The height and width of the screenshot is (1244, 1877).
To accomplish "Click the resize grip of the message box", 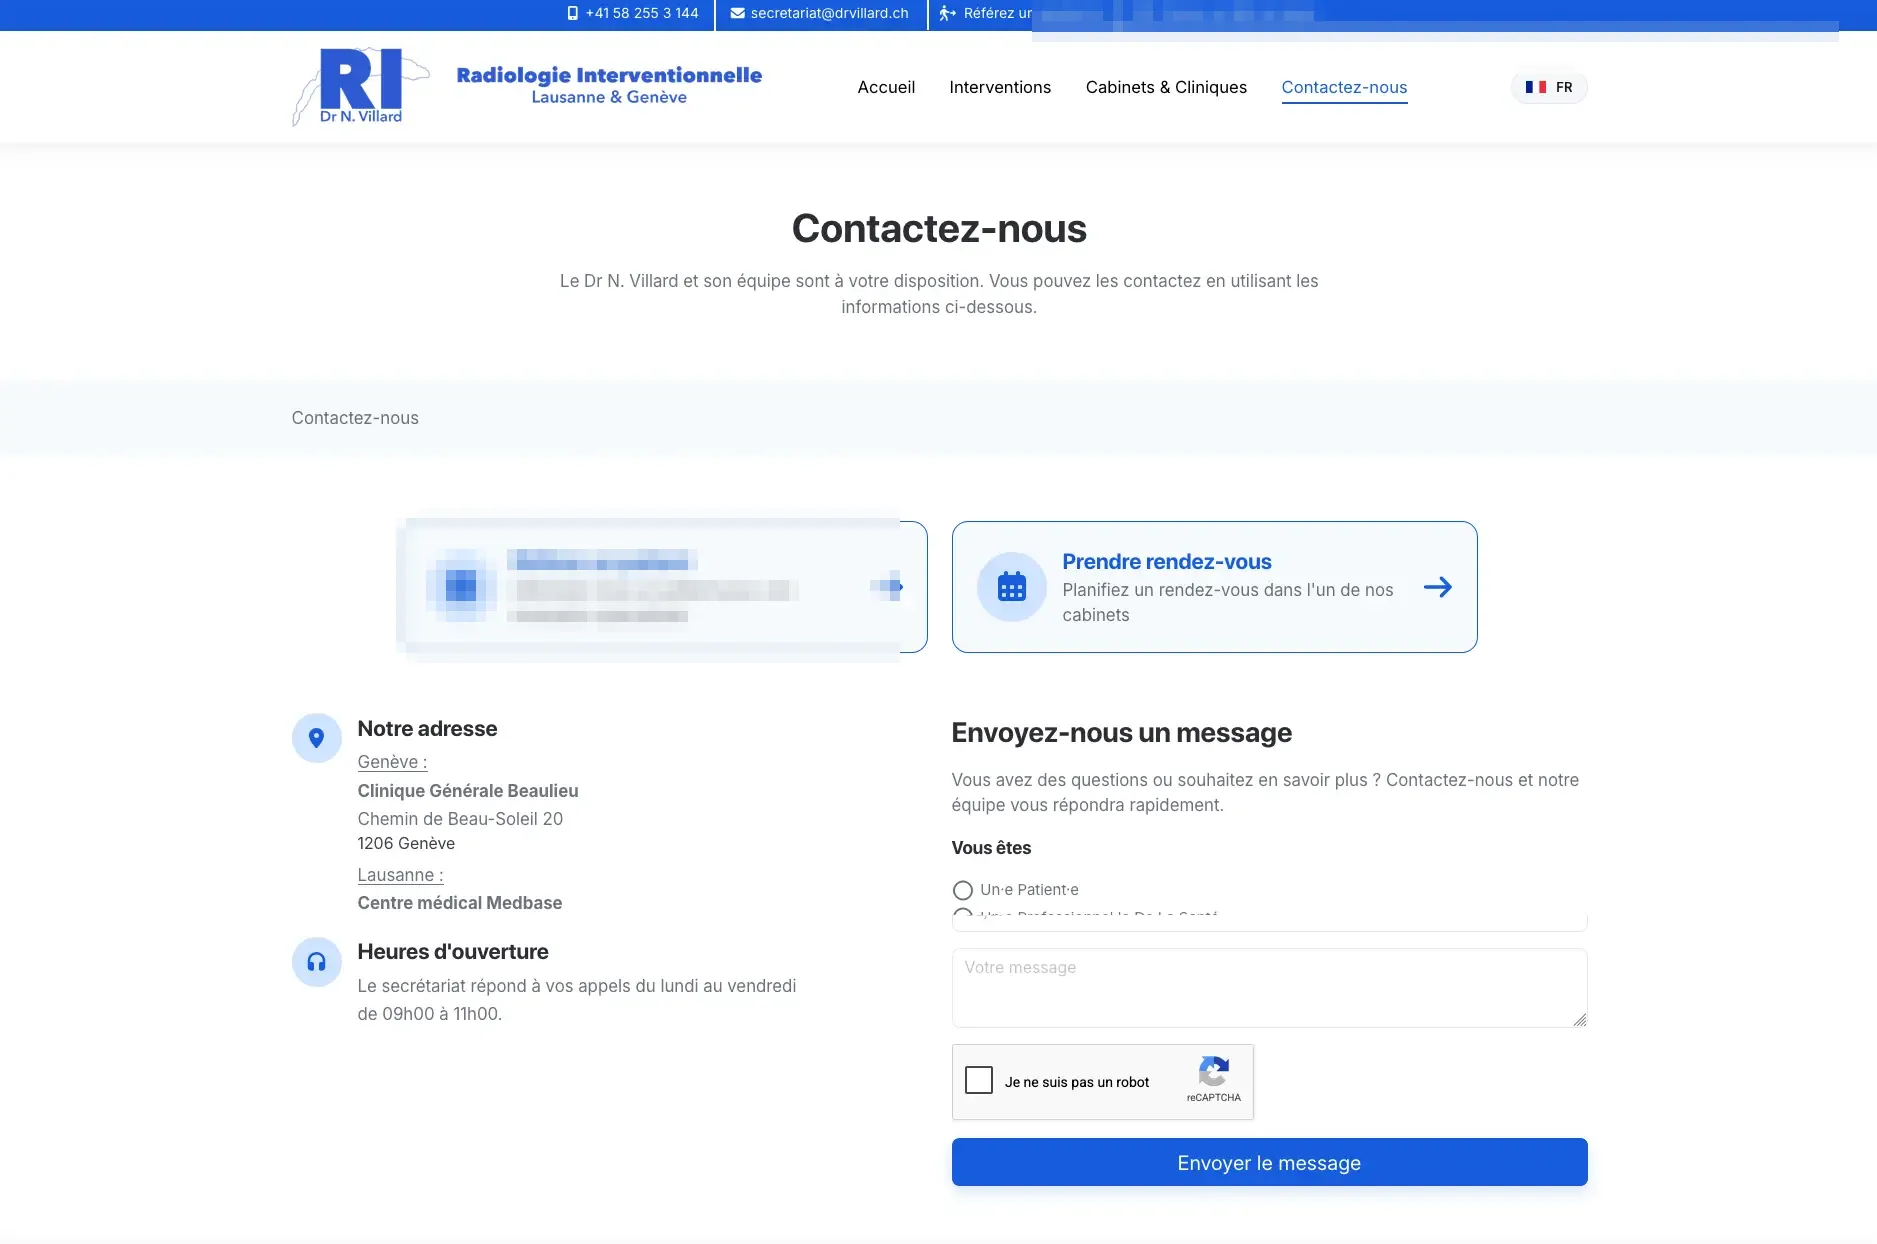I will click(x=1579, y=1019).
